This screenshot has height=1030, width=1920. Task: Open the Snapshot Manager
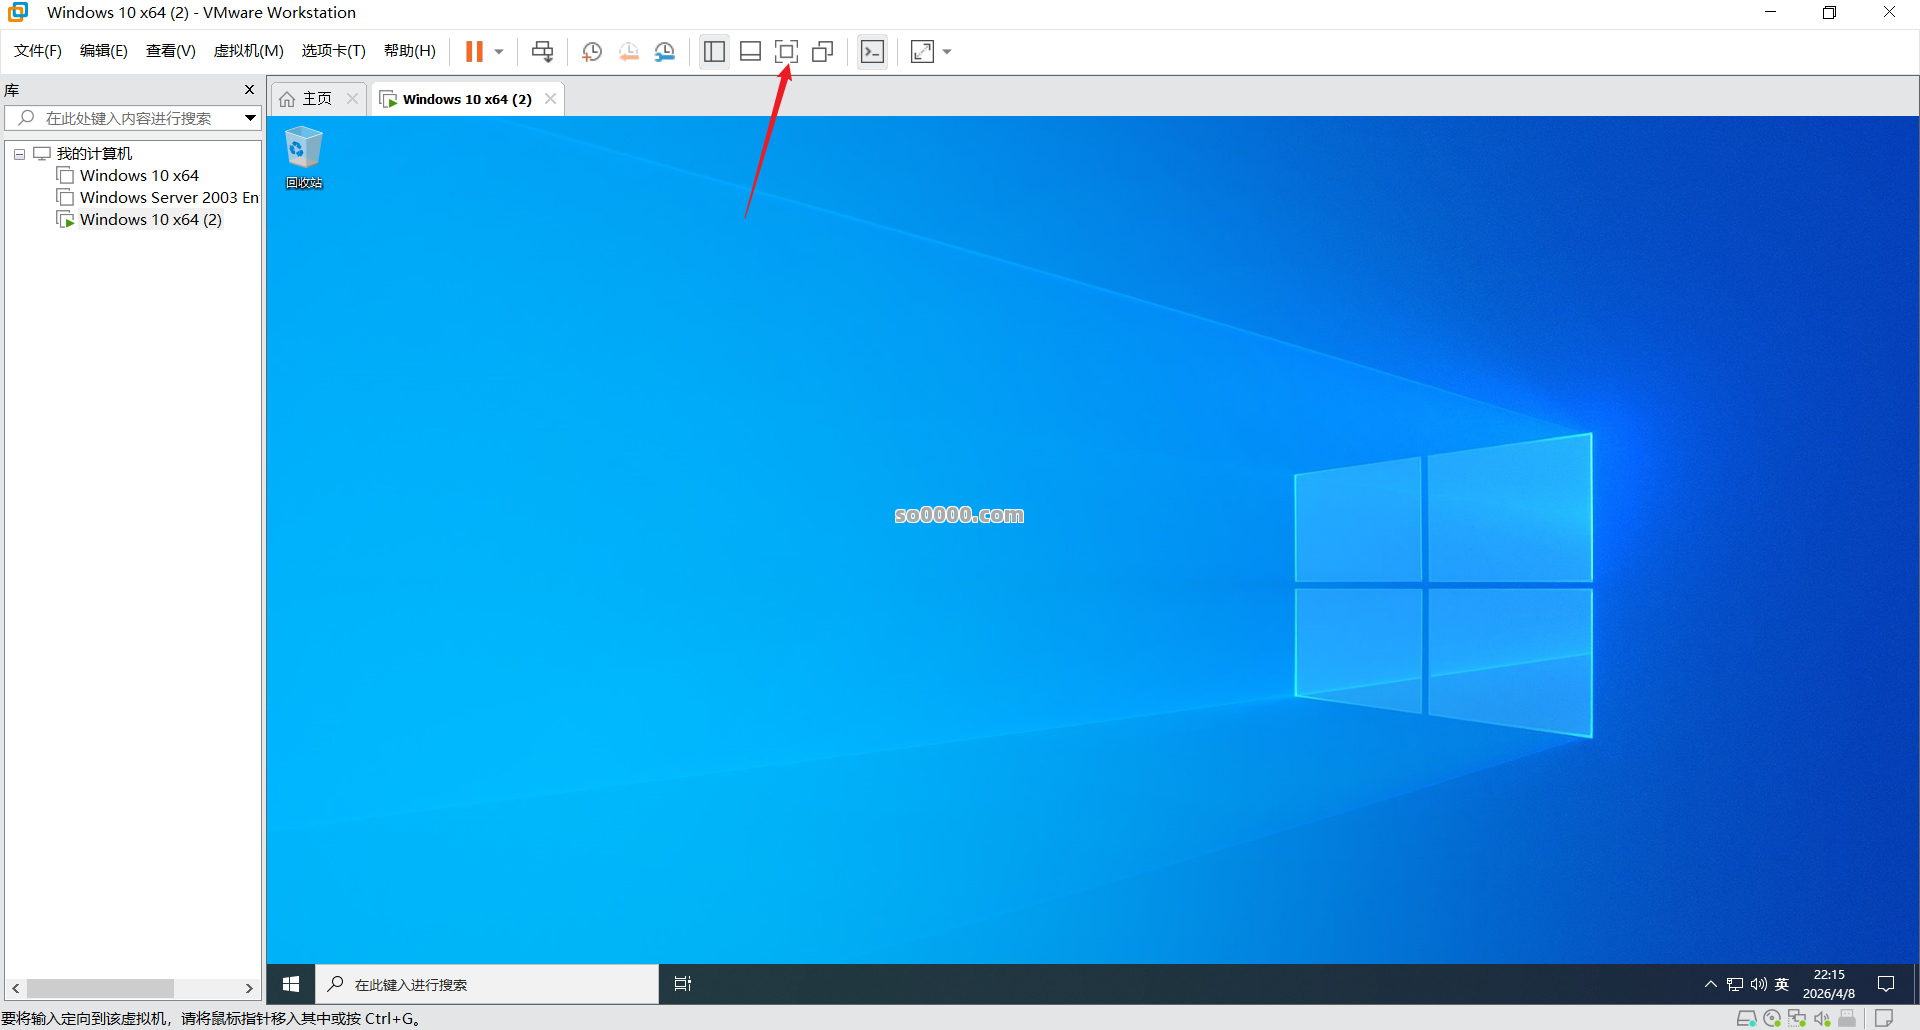[666, 51]
